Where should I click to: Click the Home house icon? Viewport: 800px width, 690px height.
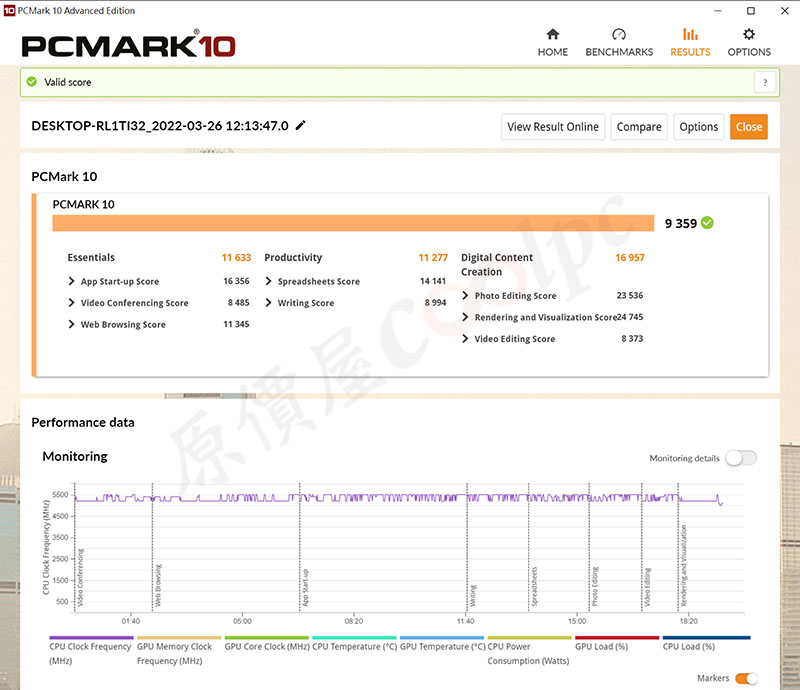[553, 34]
